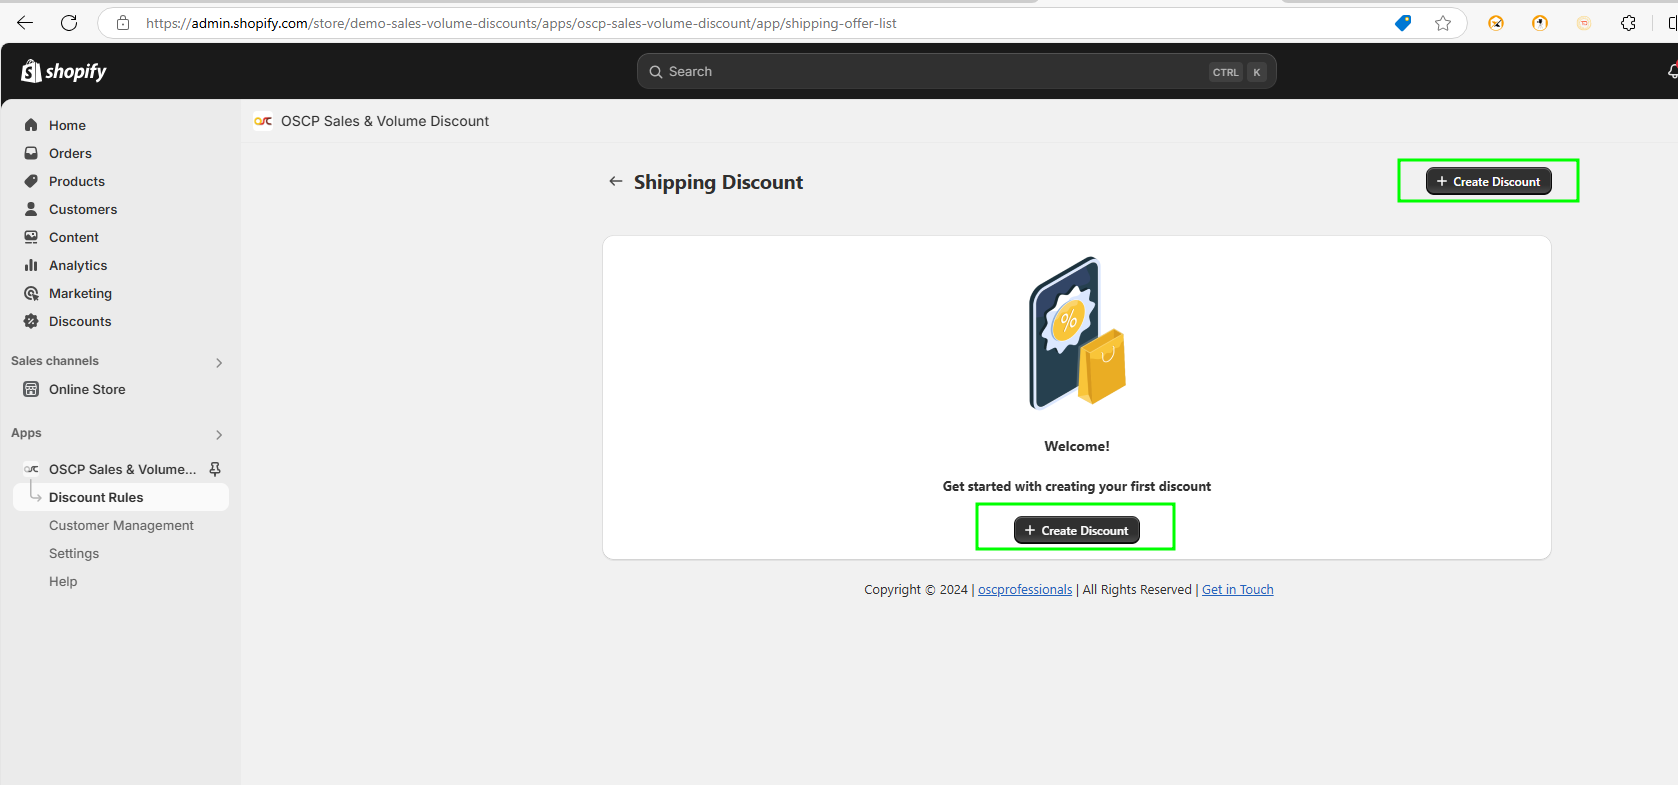The width and height of the screenshot is (1678, 785).
Task: Go back using arrow beside Shipping Discount
Action: pyautogui.click(x=615, y=181)
